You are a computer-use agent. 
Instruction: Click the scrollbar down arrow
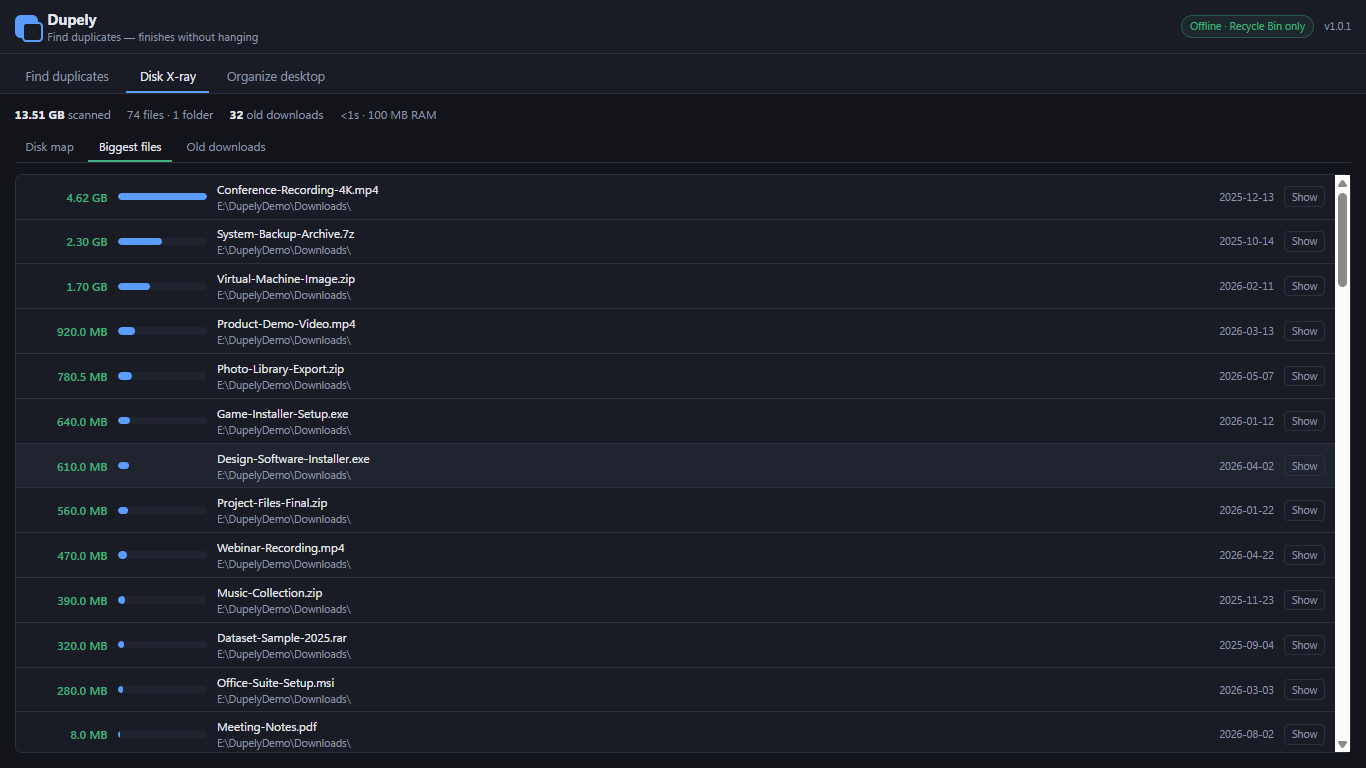(x=1342, y=744)
